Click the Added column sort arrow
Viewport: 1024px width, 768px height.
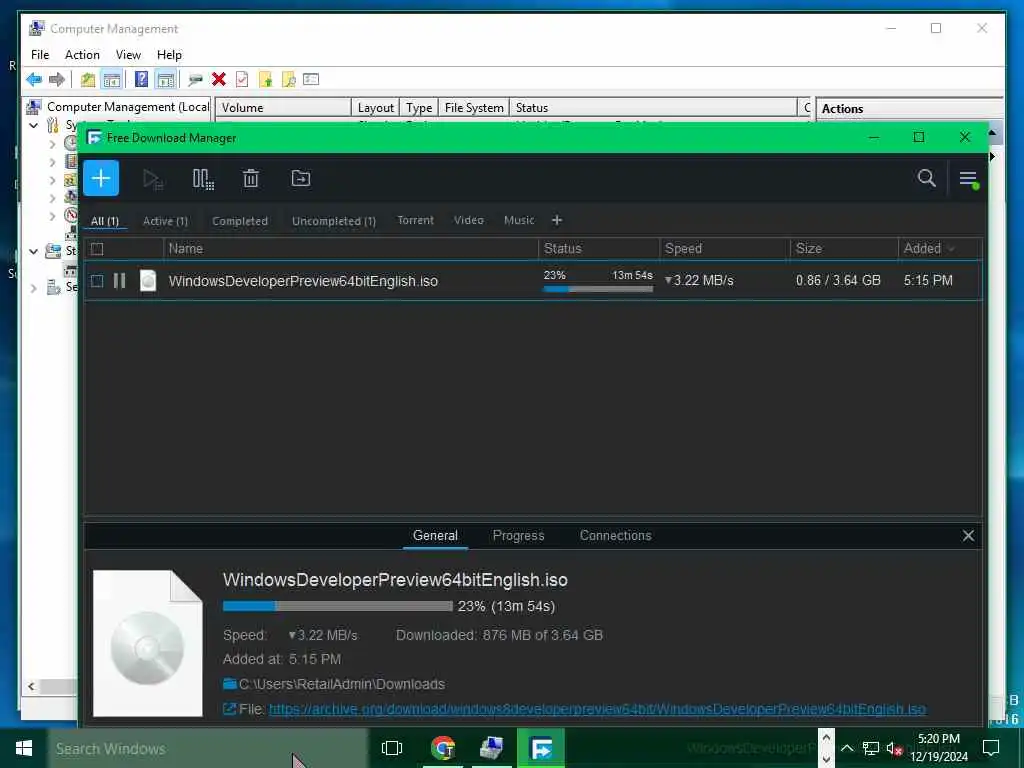click(951, 249)
